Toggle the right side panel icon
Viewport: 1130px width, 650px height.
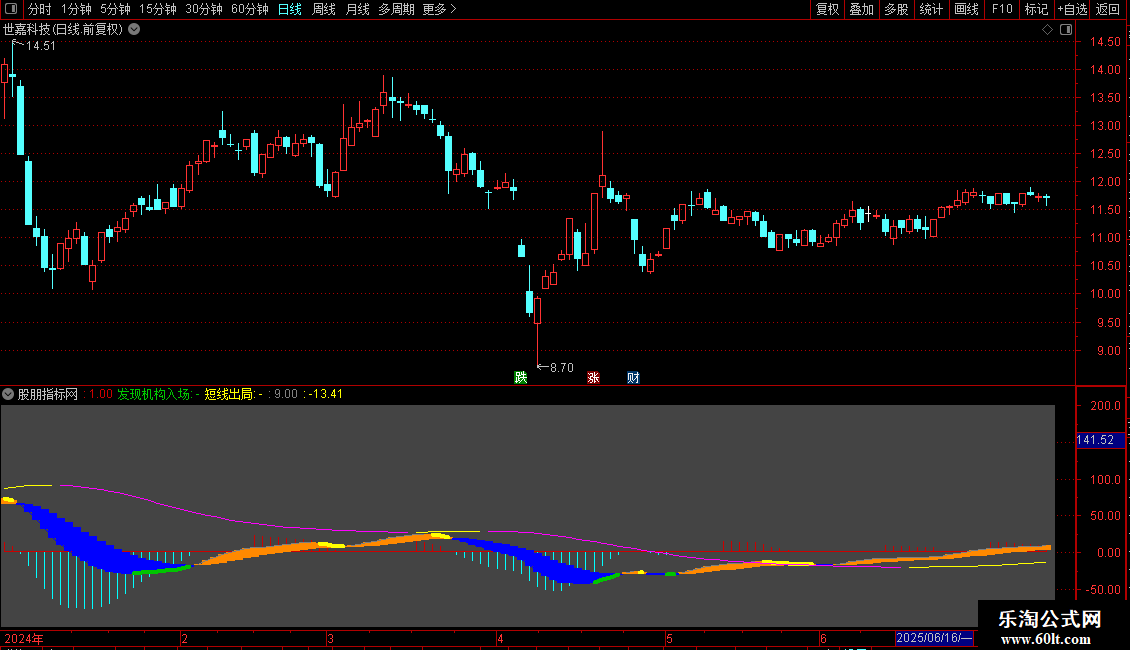tap(1066, 30)
